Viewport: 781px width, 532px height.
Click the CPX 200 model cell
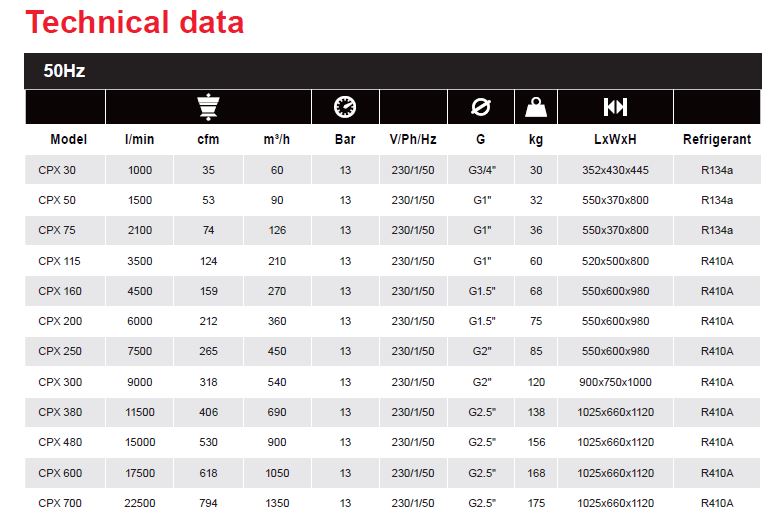click(x=60, y=321)
